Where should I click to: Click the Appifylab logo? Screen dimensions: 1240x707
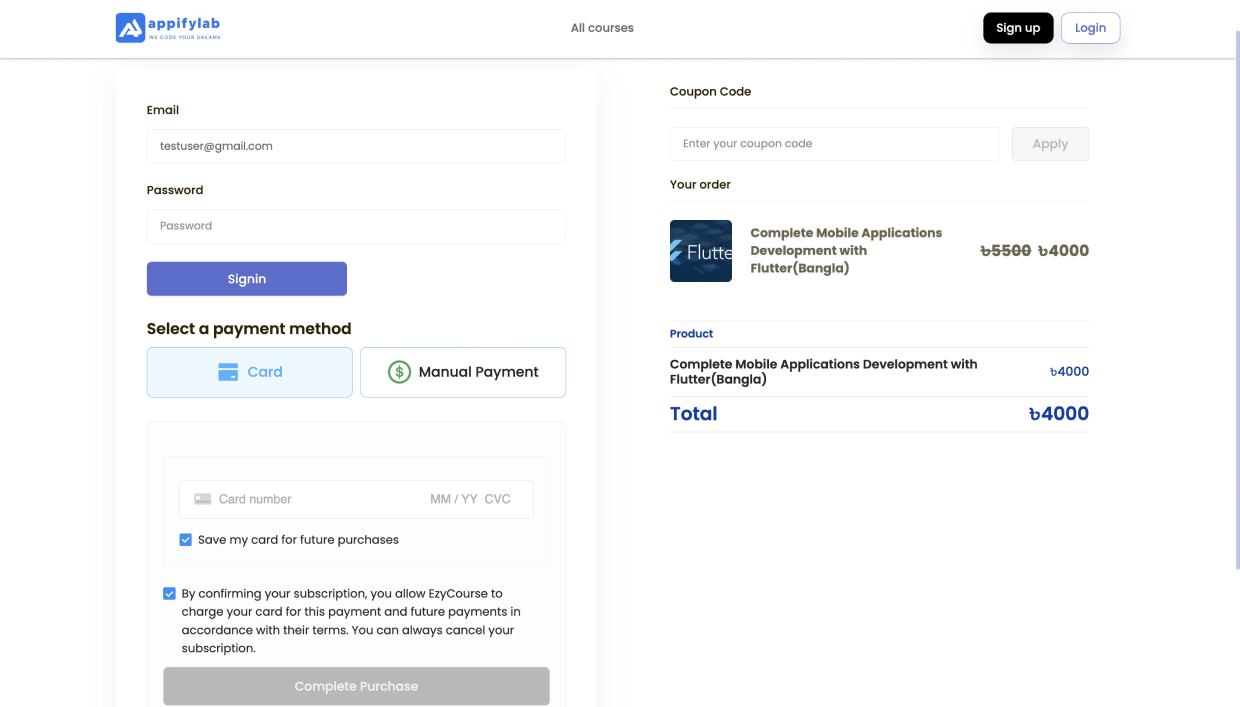tap(168, 28)
